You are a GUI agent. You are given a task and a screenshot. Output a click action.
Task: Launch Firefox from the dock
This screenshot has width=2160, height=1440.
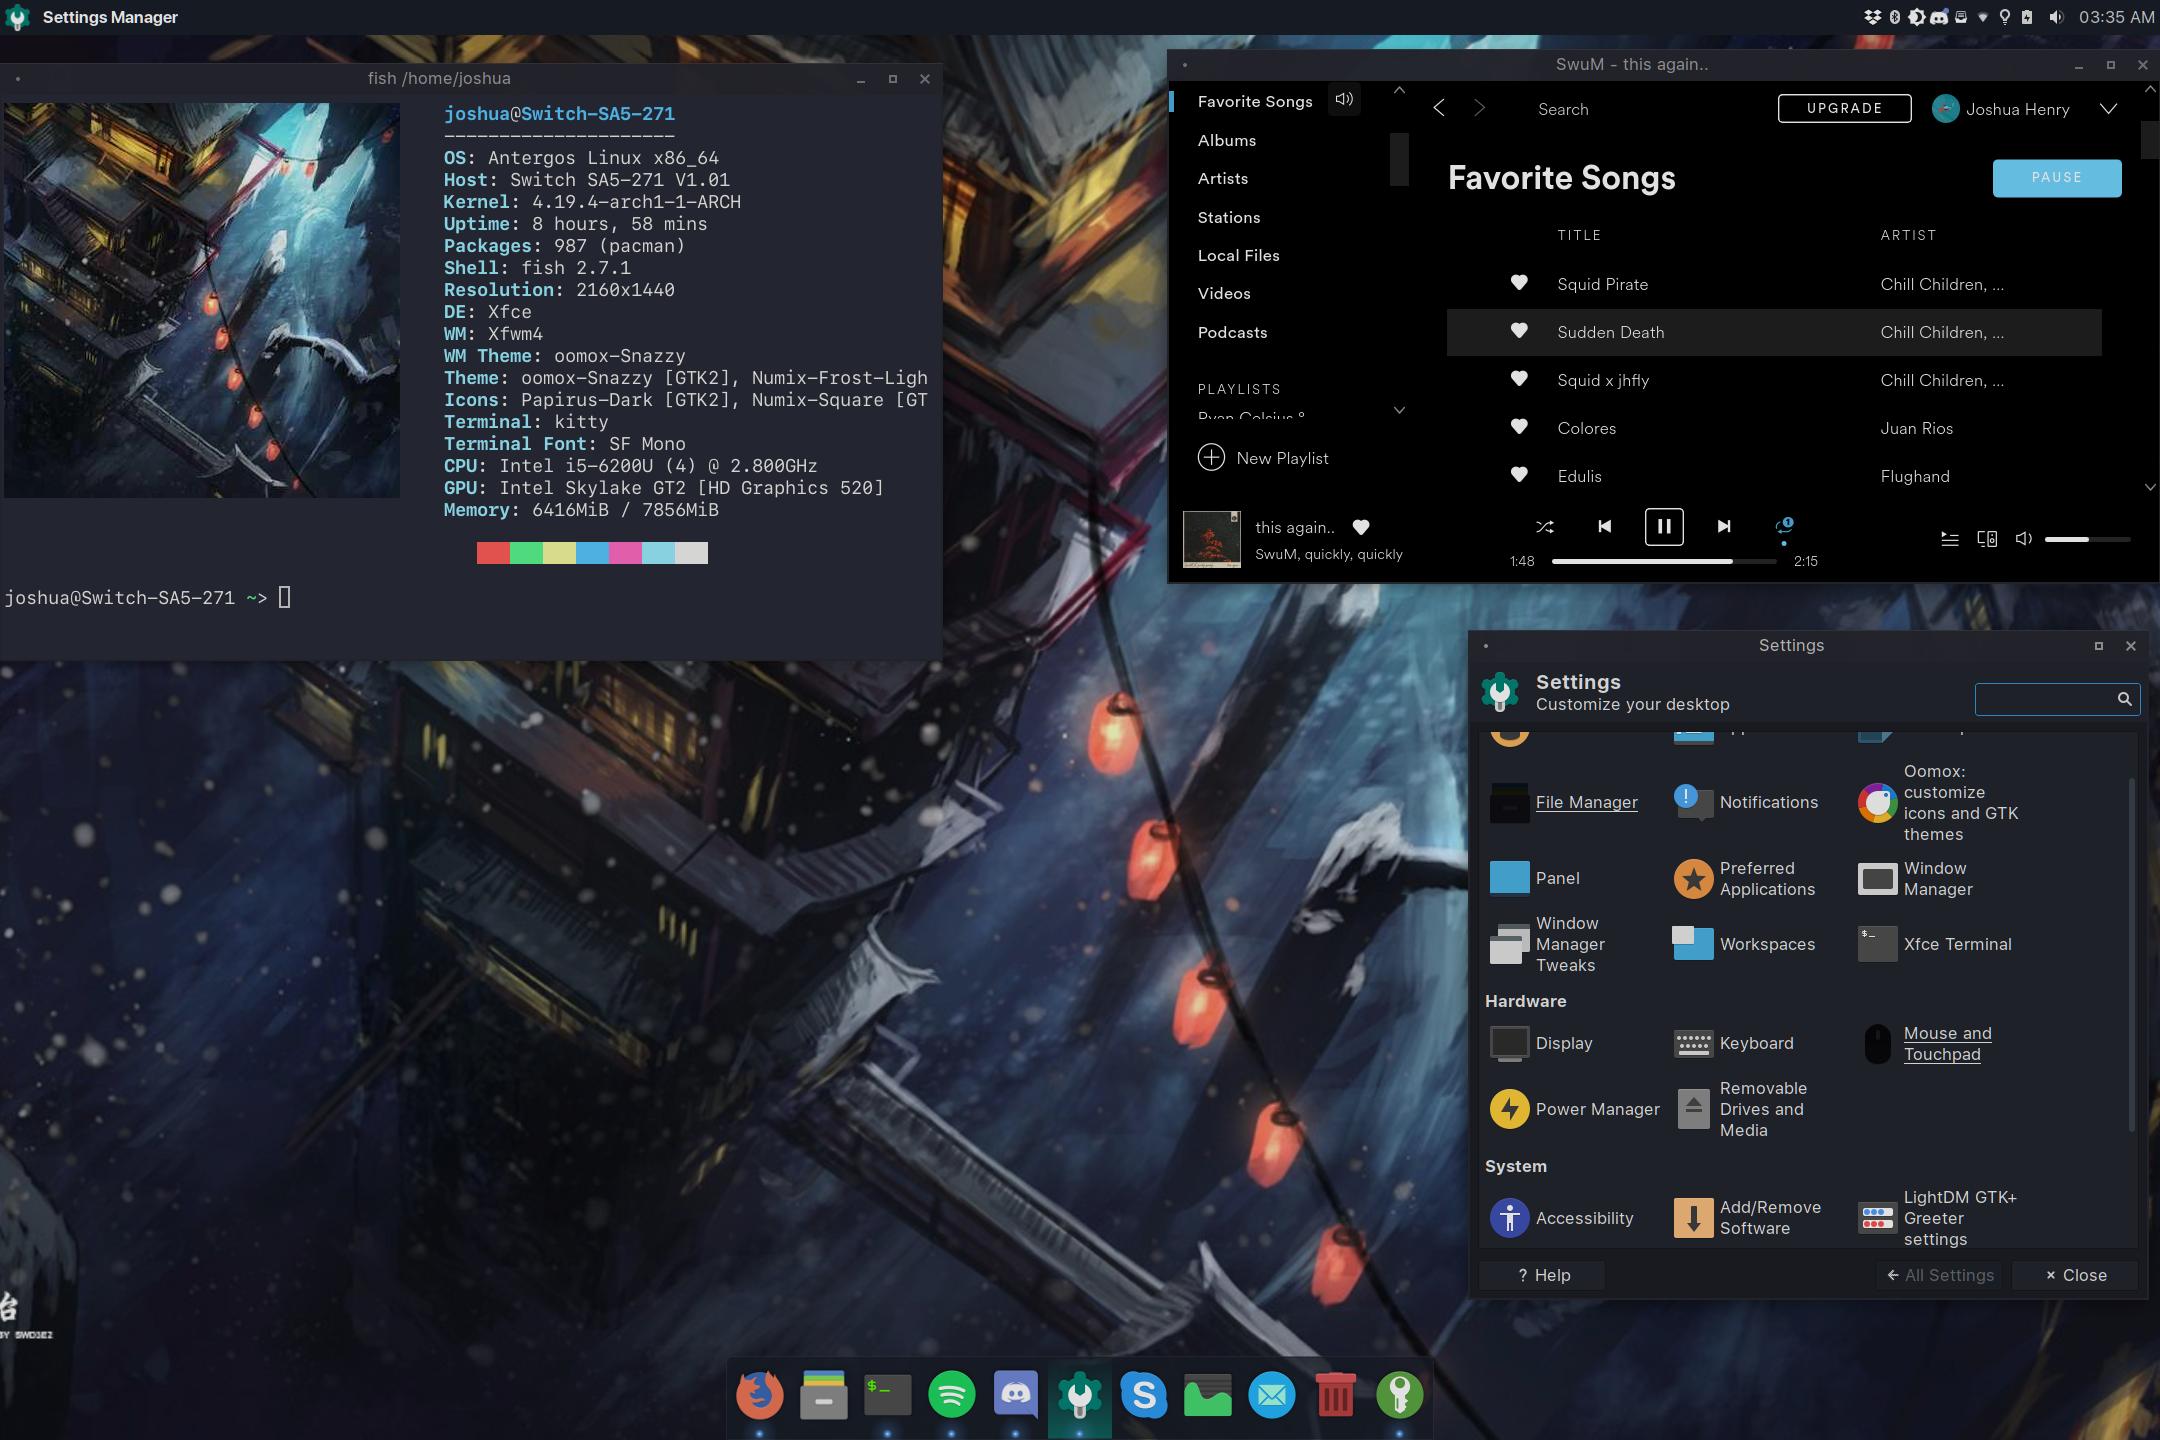pos(760,1395)
